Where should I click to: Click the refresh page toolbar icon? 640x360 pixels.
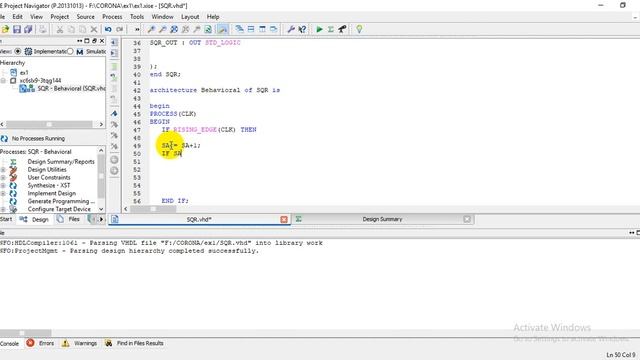(x=208, y=29)
